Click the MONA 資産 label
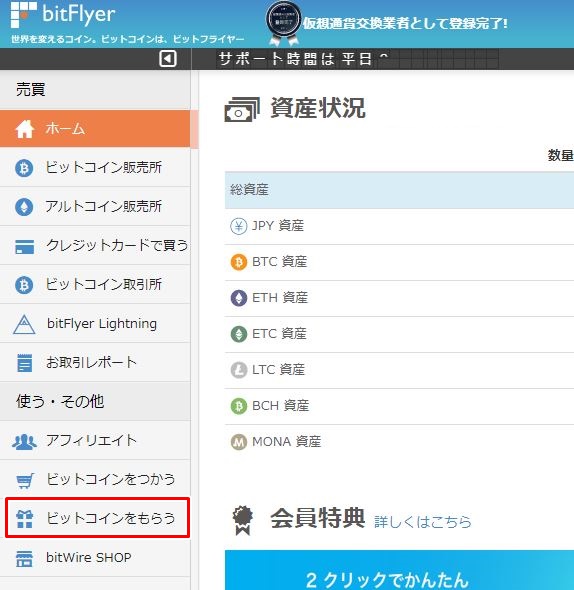The height and width of the screenshot is (590, 574). 286,442
